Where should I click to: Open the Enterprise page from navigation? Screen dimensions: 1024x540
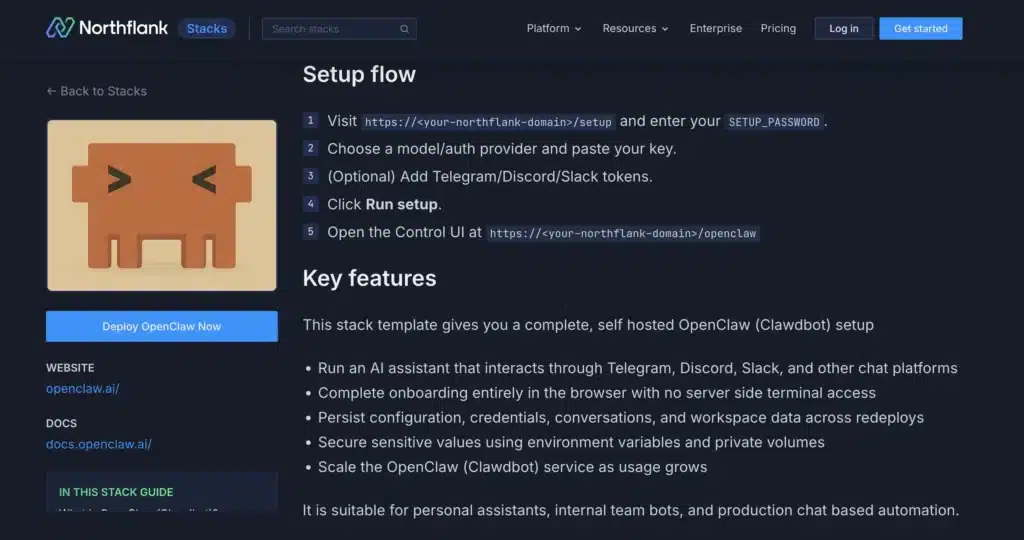[x=715, y=29]
